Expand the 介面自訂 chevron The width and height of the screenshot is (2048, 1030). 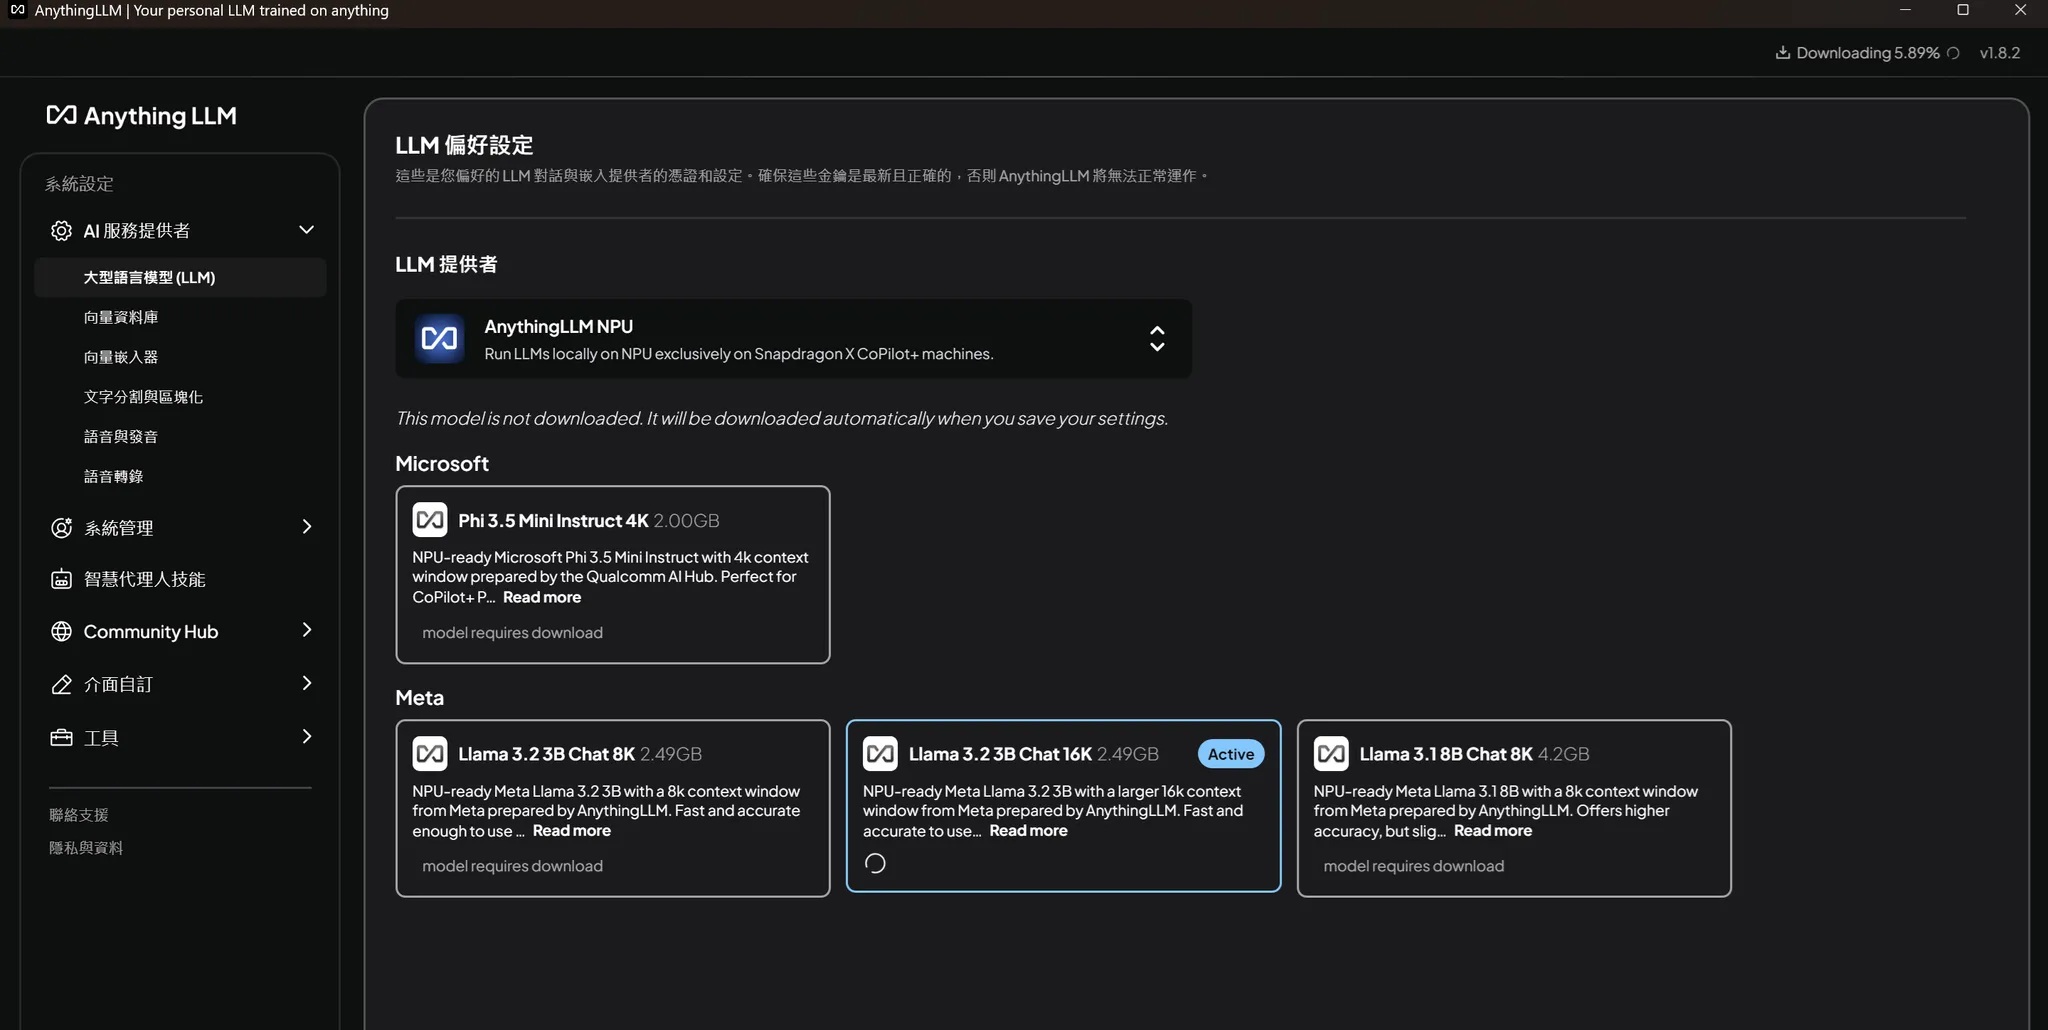(x=306, y=683)
